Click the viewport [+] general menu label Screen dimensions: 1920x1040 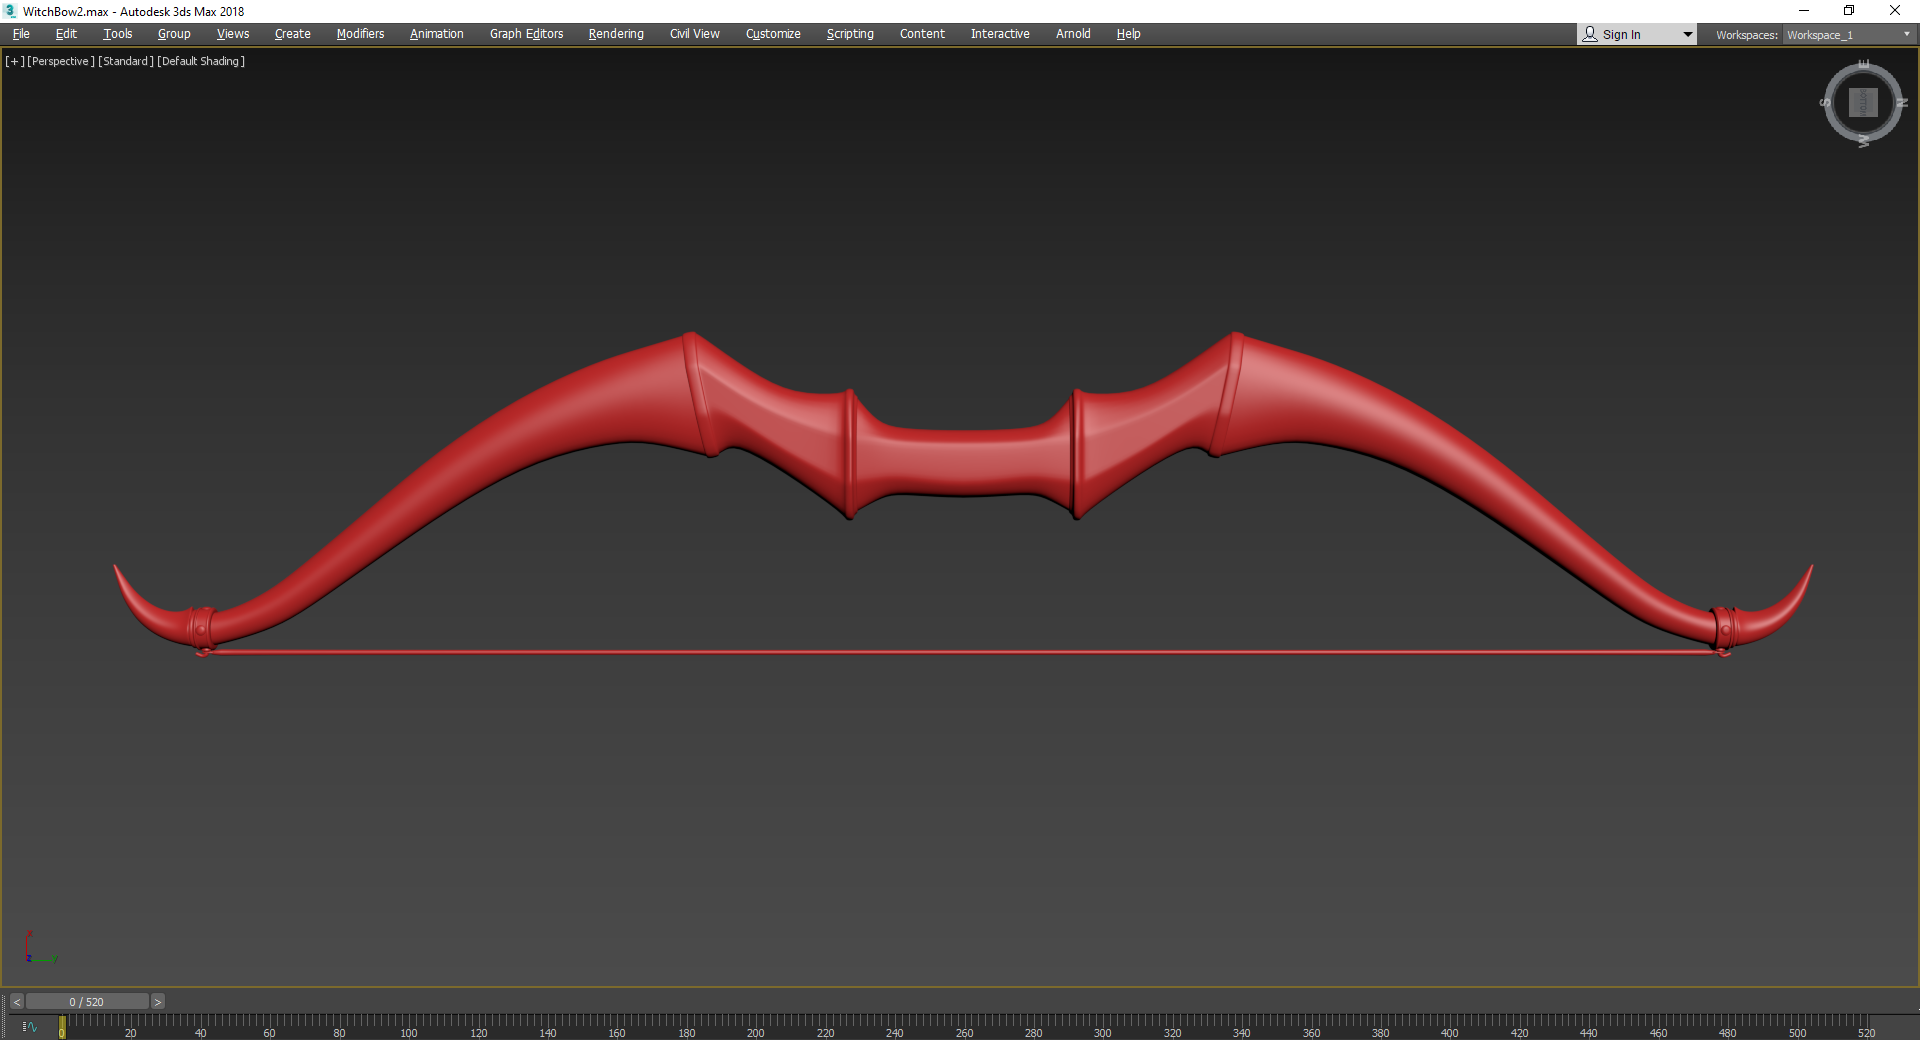[x=15, y=61]
